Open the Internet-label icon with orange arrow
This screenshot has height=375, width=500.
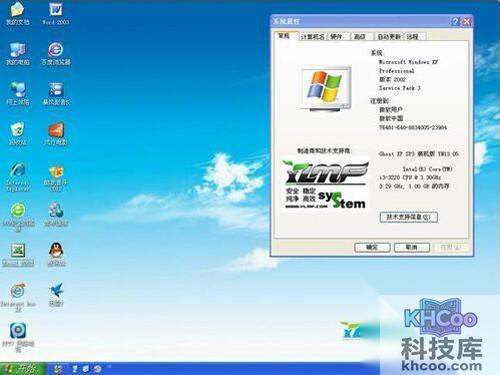pyautogui.click(x=18, y=297)
